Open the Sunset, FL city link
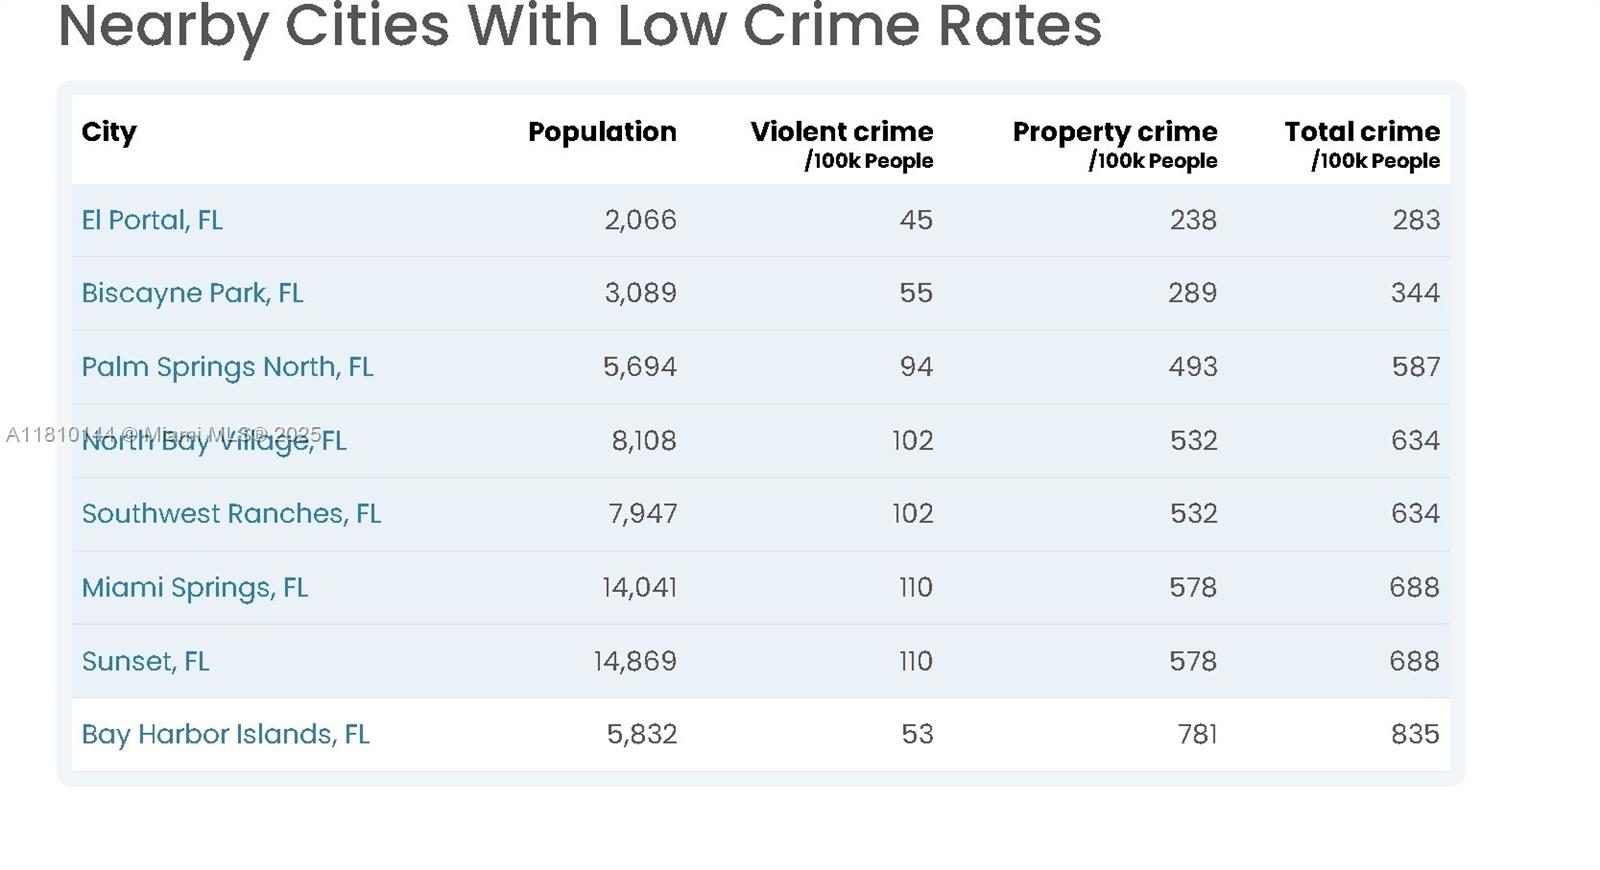This screenshot has width=1600, height=870. click(145, 661)
